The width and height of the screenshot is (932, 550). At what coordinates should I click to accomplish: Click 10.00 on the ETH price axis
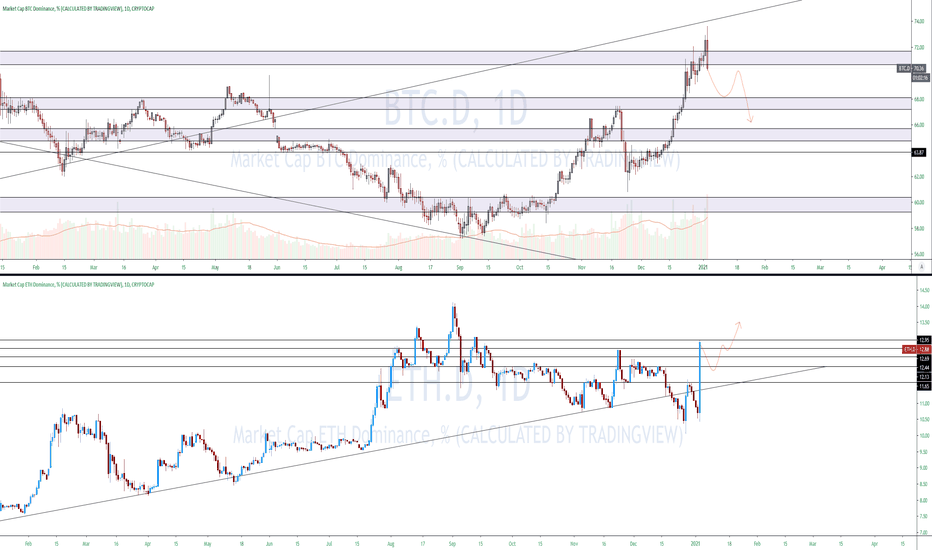point(924,435)
